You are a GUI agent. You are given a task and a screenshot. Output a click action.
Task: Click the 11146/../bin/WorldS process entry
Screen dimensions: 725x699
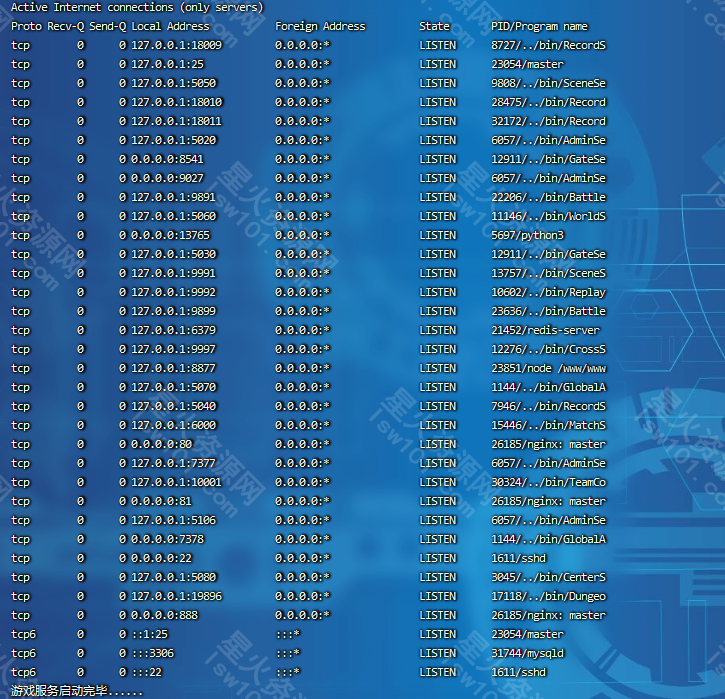tap(548, 216)
